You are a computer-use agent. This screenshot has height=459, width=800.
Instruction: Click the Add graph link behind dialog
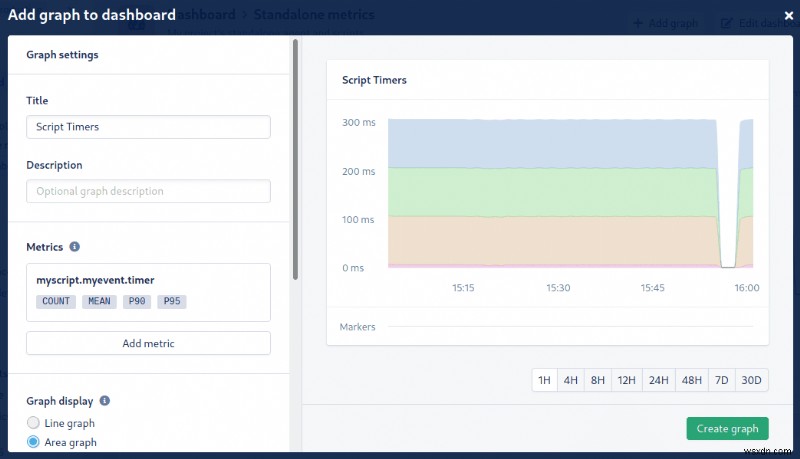click(666, 23)
